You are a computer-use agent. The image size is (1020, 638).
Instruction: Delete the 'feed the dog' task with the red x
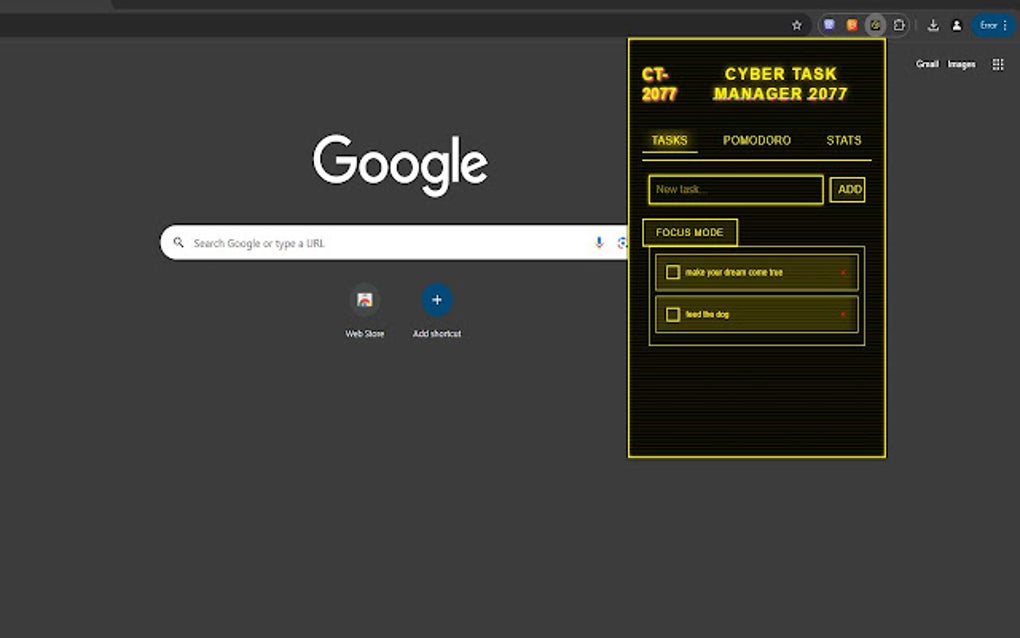point(843,313)
